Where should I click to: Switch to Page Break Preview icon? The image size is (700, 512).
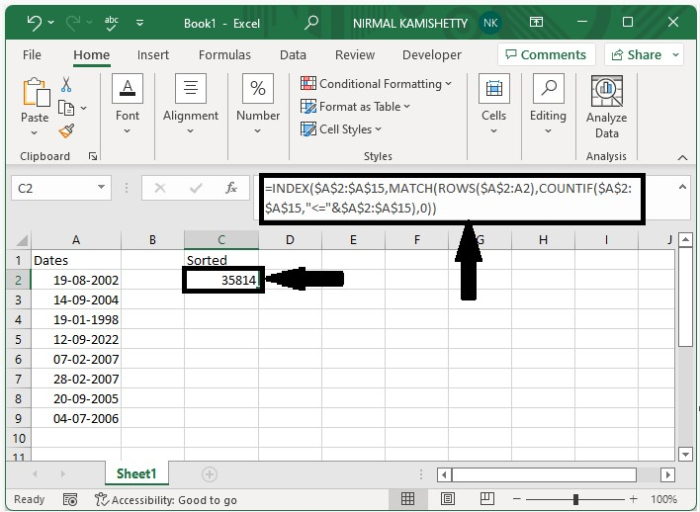click(x=487, y=499)
